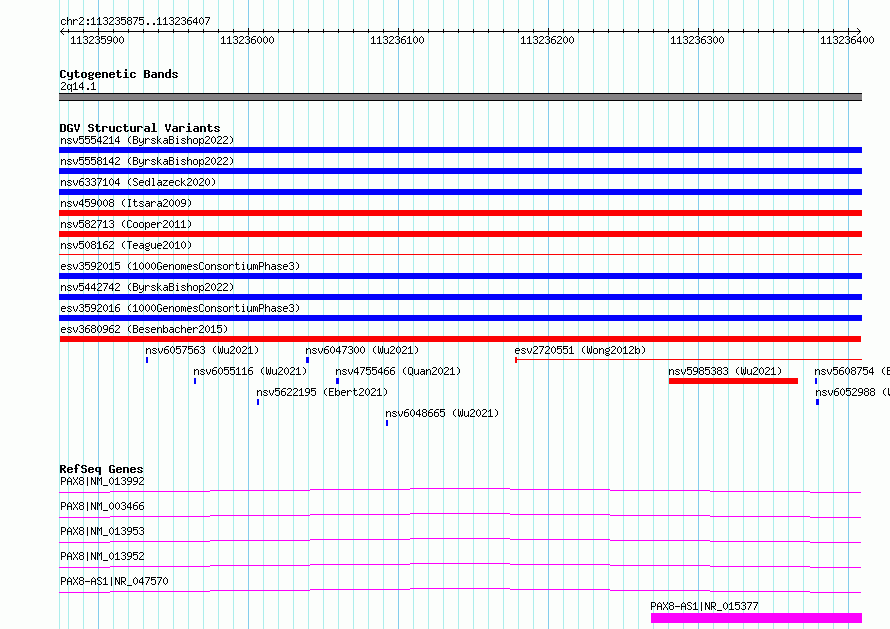
Task: Select the red bar of nsv459008
Action: pyautogui.click(x=460, y=213)
